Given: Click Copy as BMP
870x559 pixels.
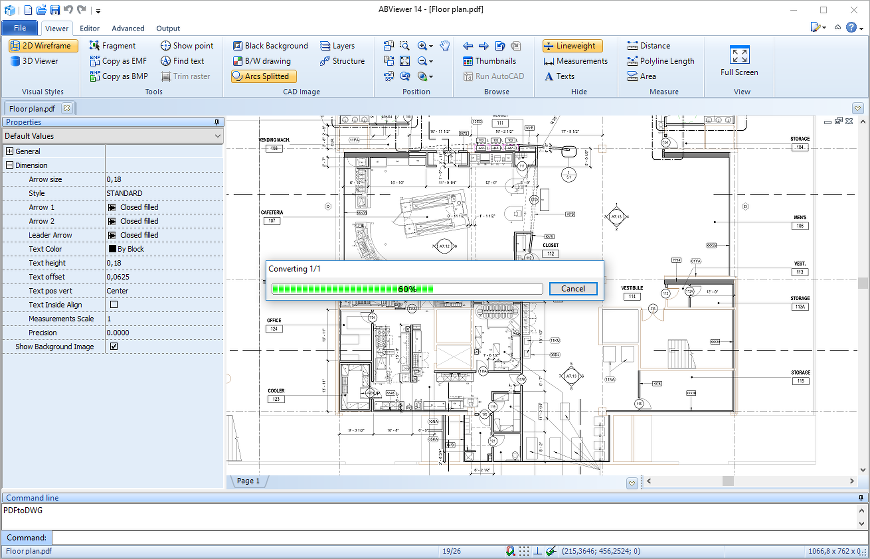Looking at the screenshot, I should tap(119, 76).
